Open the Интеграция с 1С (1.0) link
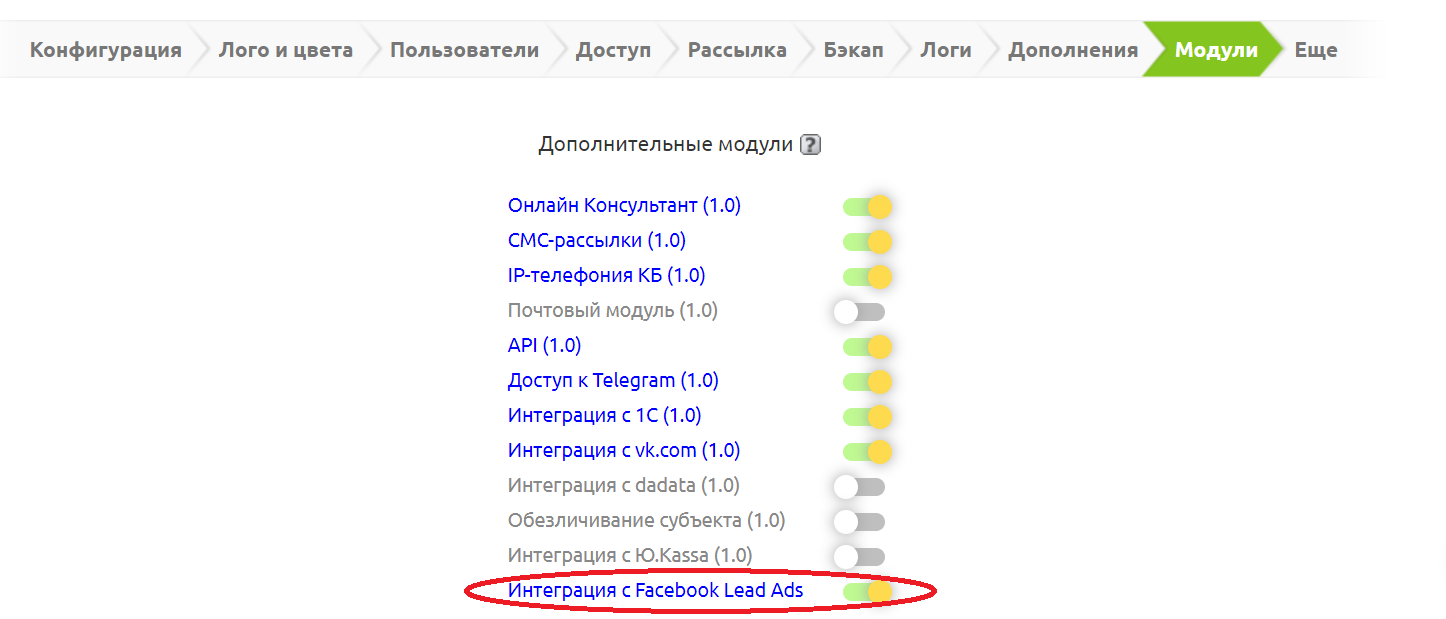1446x619 pixels. [x=604, y=416]
